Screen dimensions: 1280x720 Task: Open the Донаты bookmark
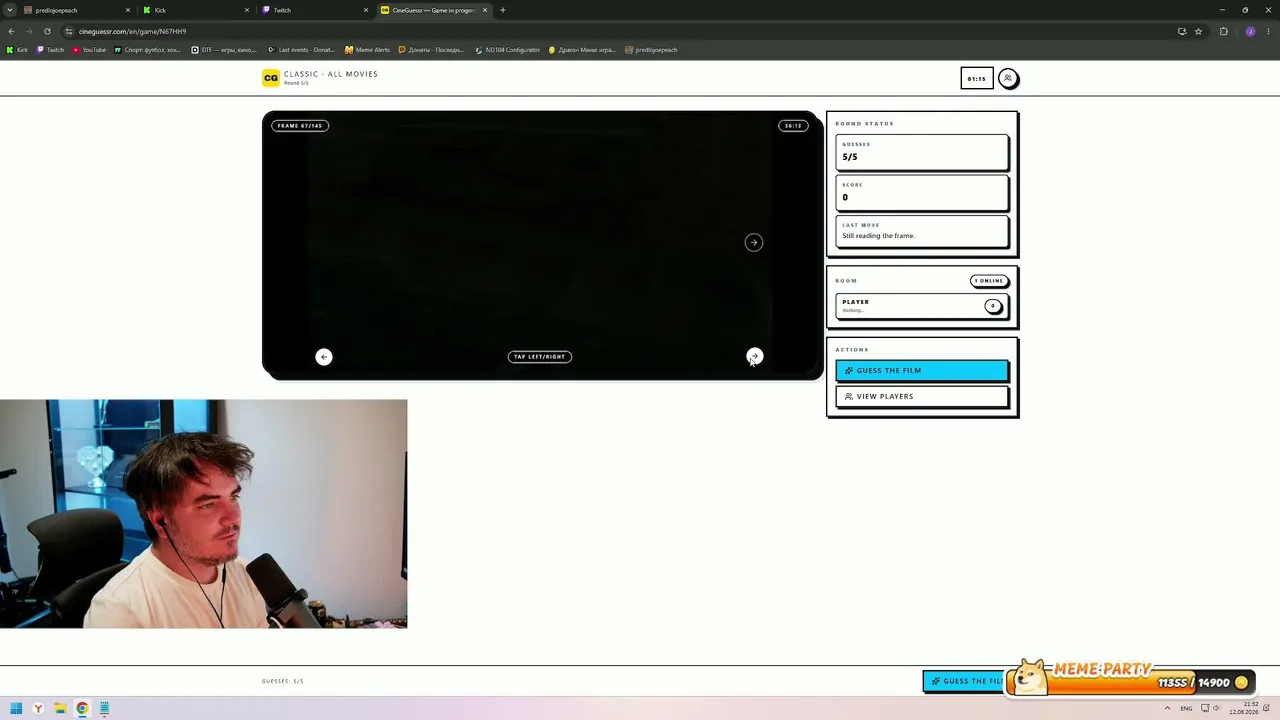(431, 50)
